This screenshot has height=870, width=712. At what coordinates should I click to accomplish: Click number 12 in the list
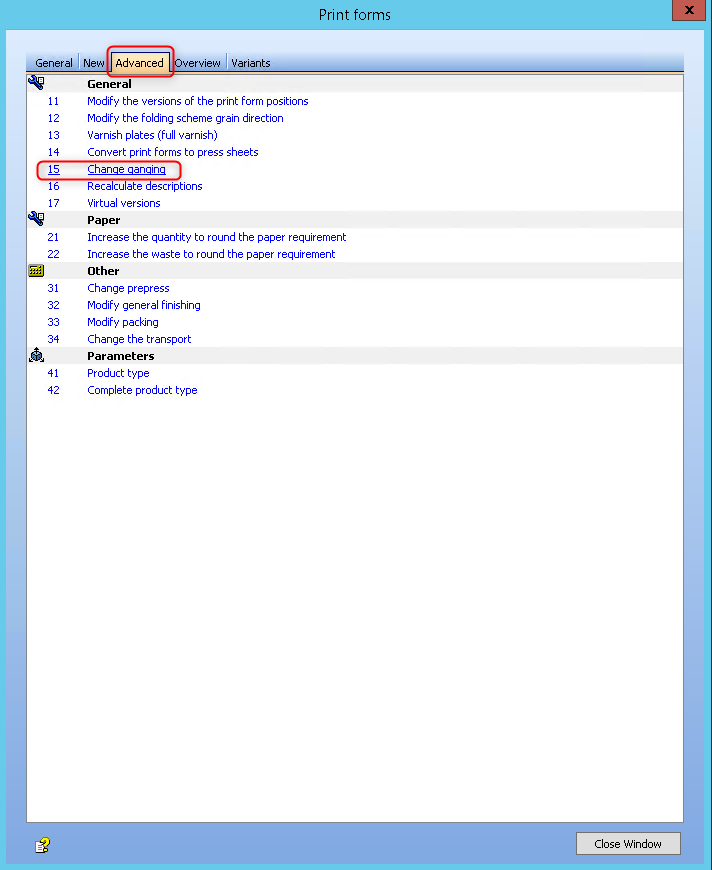(x=53, y=118)
